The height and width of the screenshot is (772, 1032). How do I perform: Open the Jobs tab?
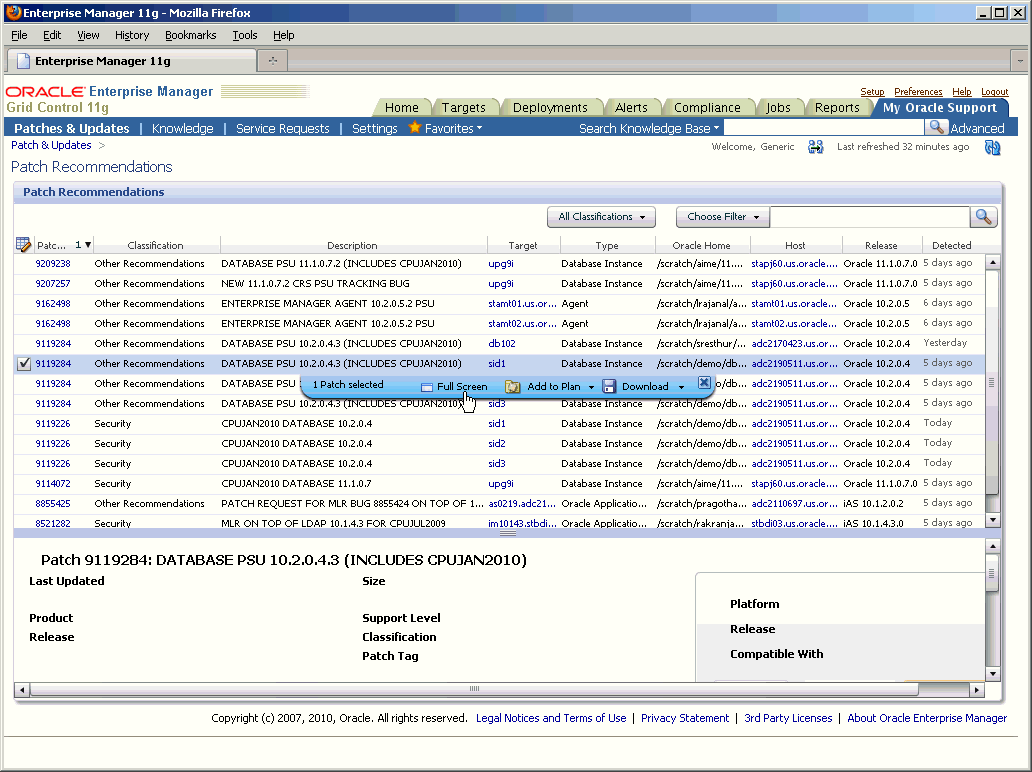pyautogui.click(x=778, y=107)
